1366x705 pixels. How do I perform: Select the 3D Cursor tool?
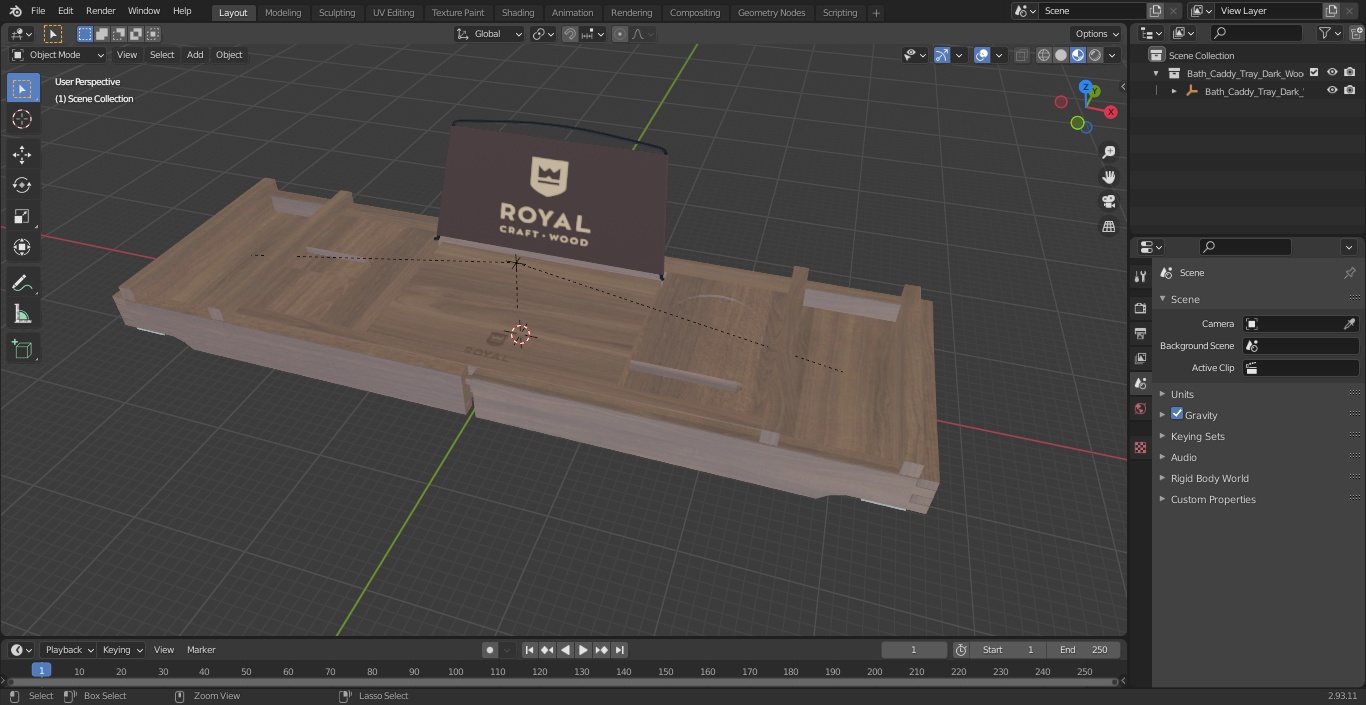coord(22,119)
